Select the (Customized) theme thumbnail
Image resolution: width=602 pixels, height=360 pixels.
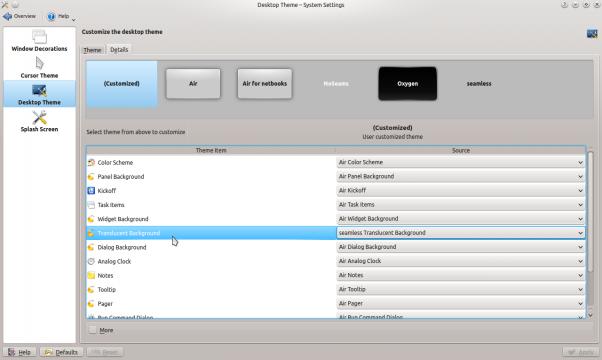122,84
